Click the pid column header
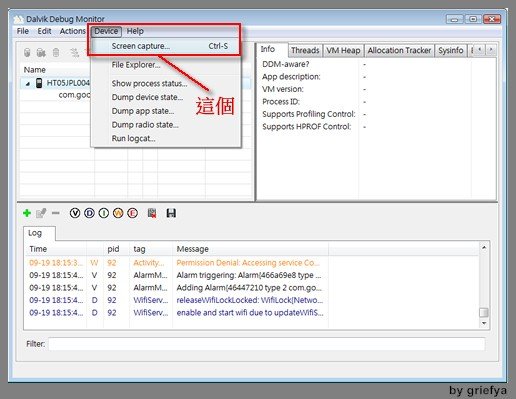The height and width of the screenshot is (399, 516). point(116,249)
